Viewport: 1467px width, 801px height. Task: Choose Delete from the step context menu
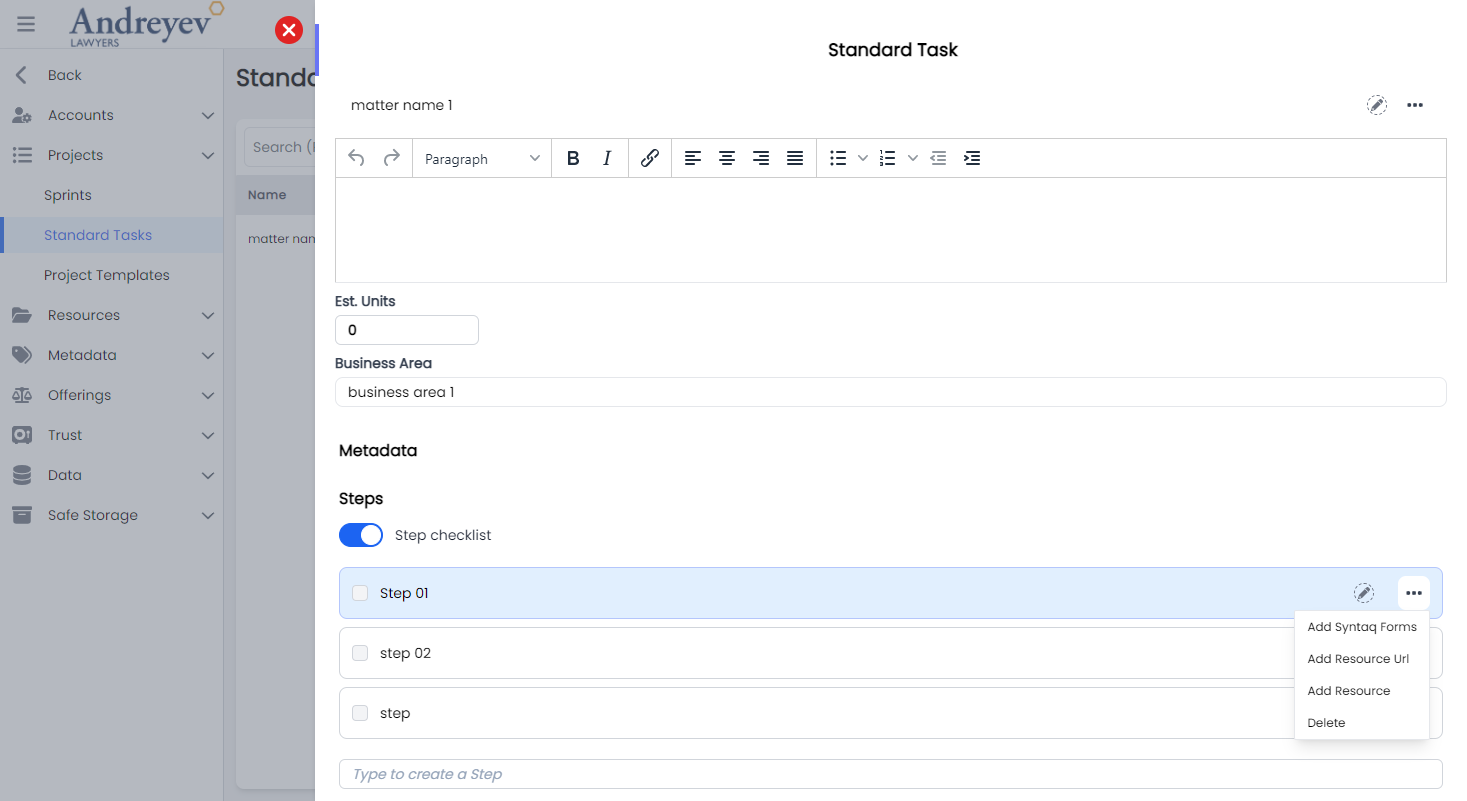pyautogui.click(x=1326, y=722)
